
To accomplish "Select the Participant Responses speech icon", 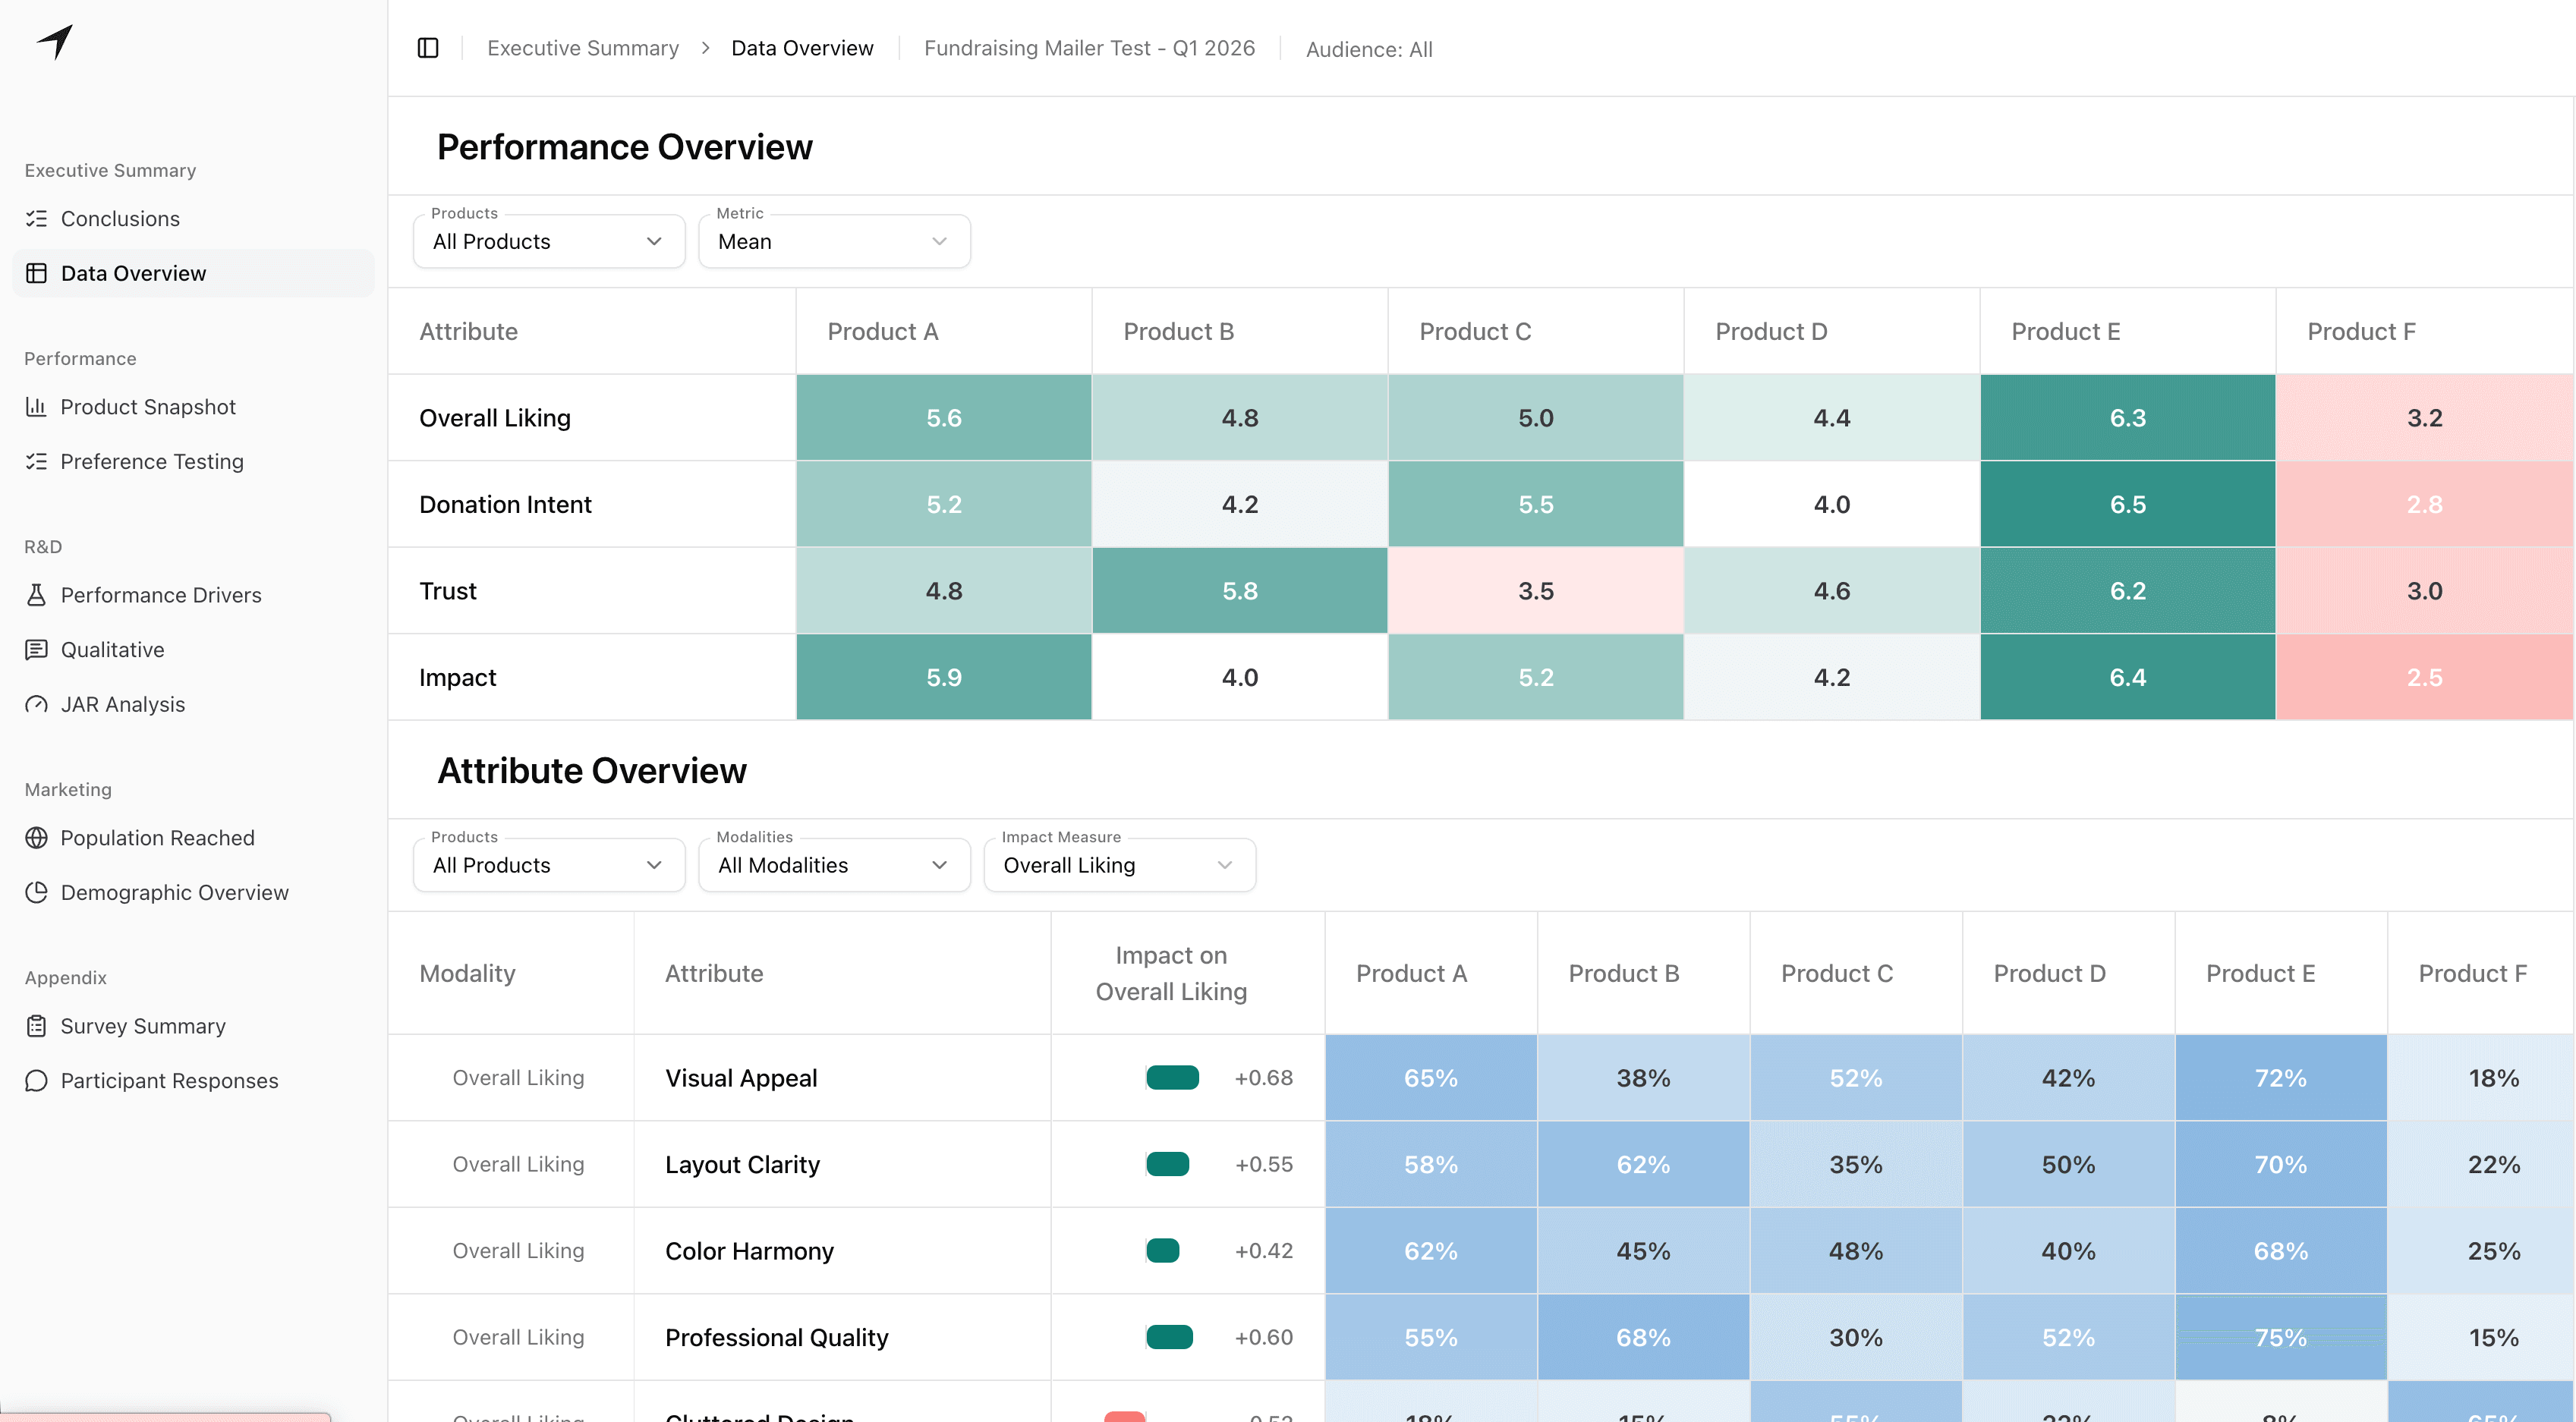I will [37, 1080].
